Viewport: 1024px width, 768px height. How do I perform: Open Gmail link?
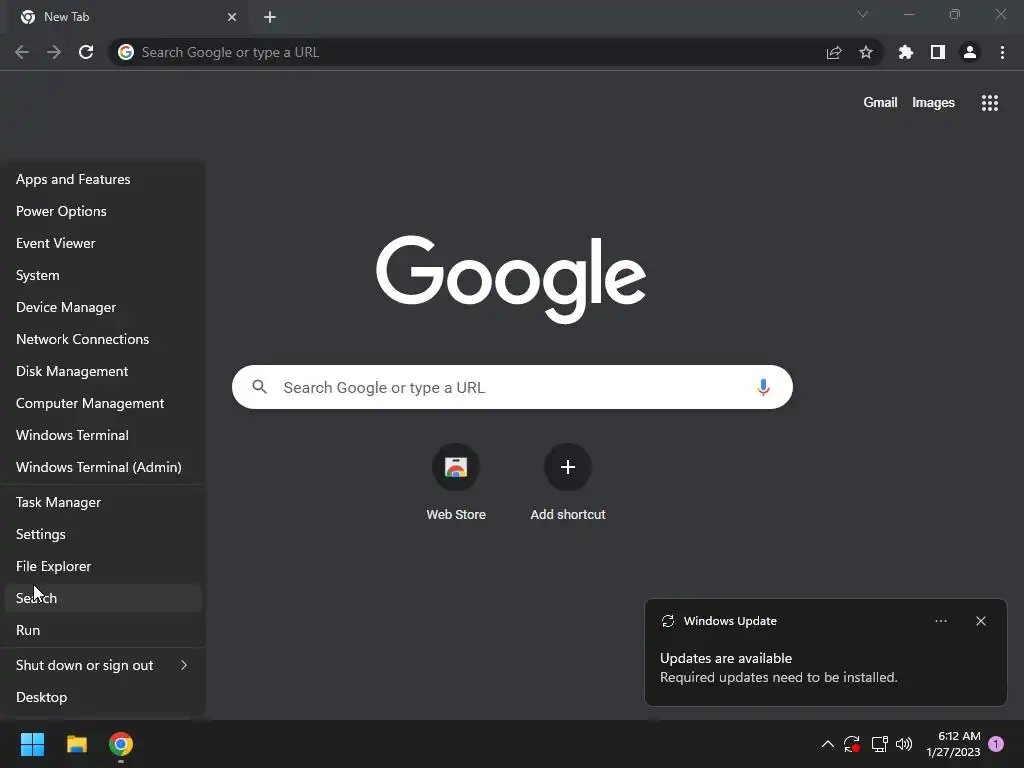point(880,103)
